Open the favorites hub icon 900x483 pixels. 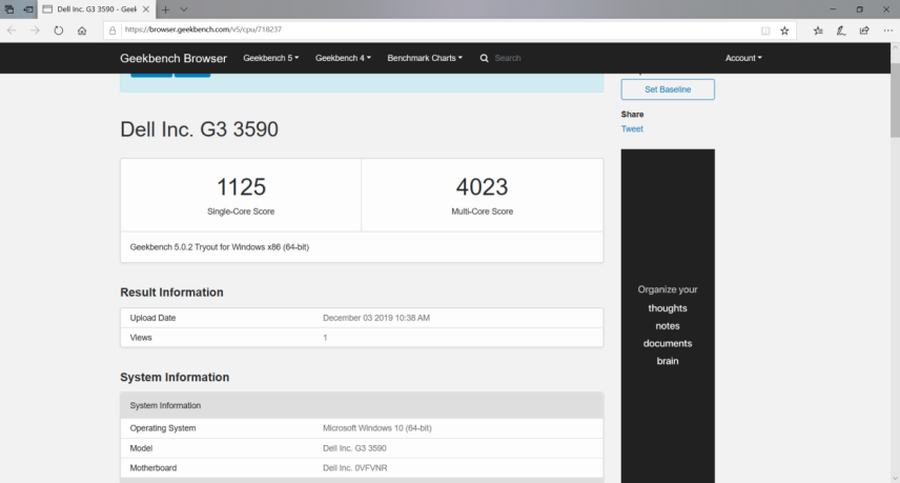(818, 30)
